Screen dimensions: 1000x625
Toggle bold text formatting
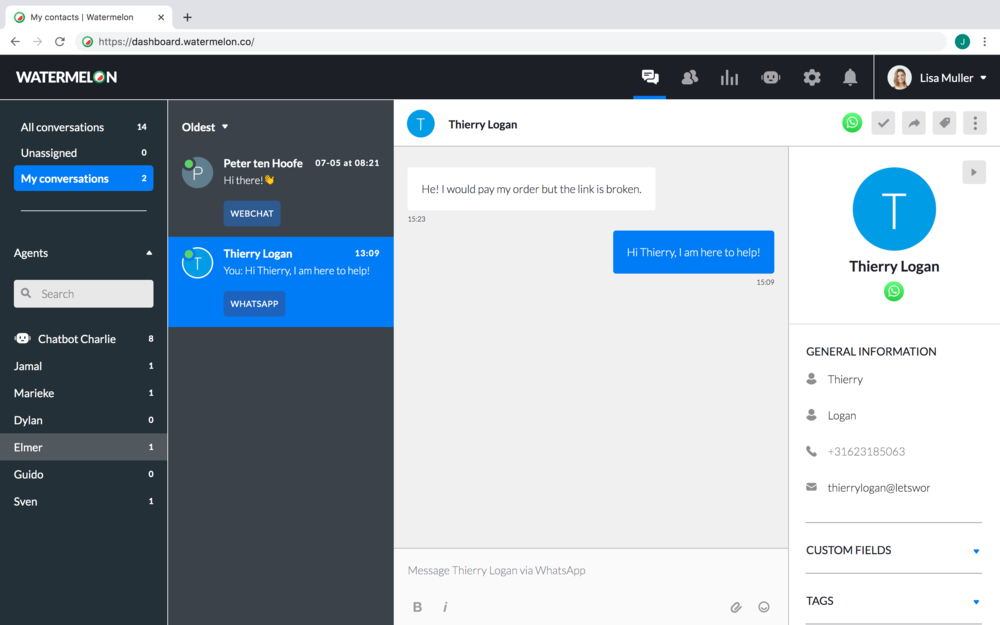click(x=418, y=607)
